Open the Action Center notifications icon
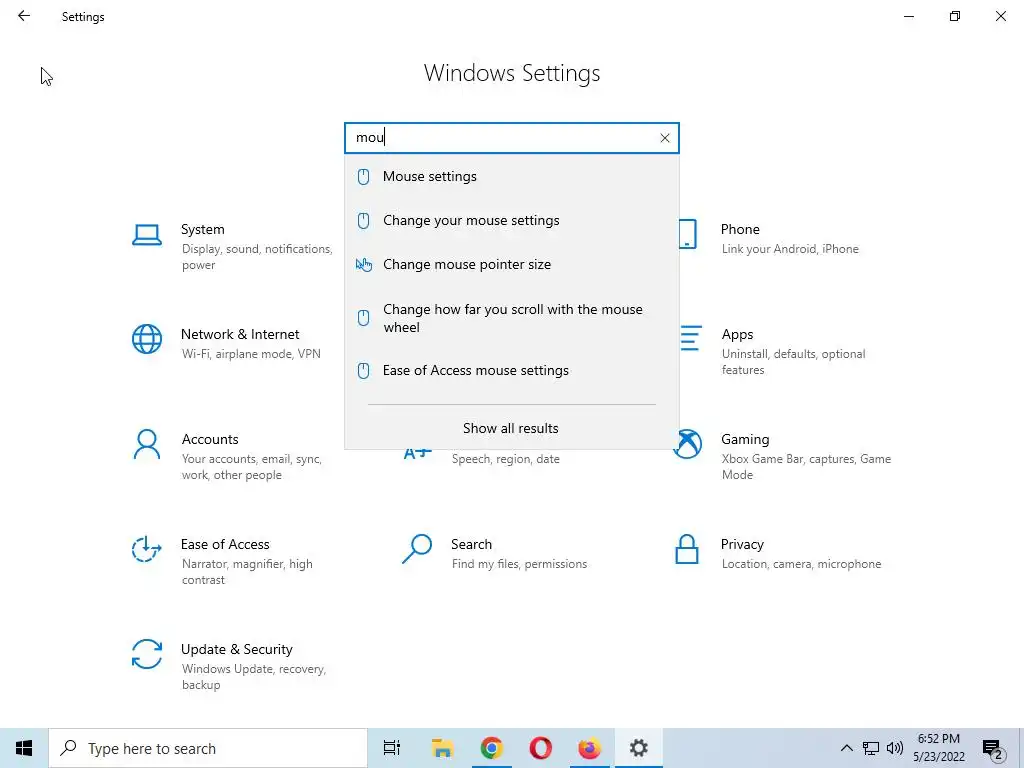This screenshot has height=768, width=1024. coord(993,749)
